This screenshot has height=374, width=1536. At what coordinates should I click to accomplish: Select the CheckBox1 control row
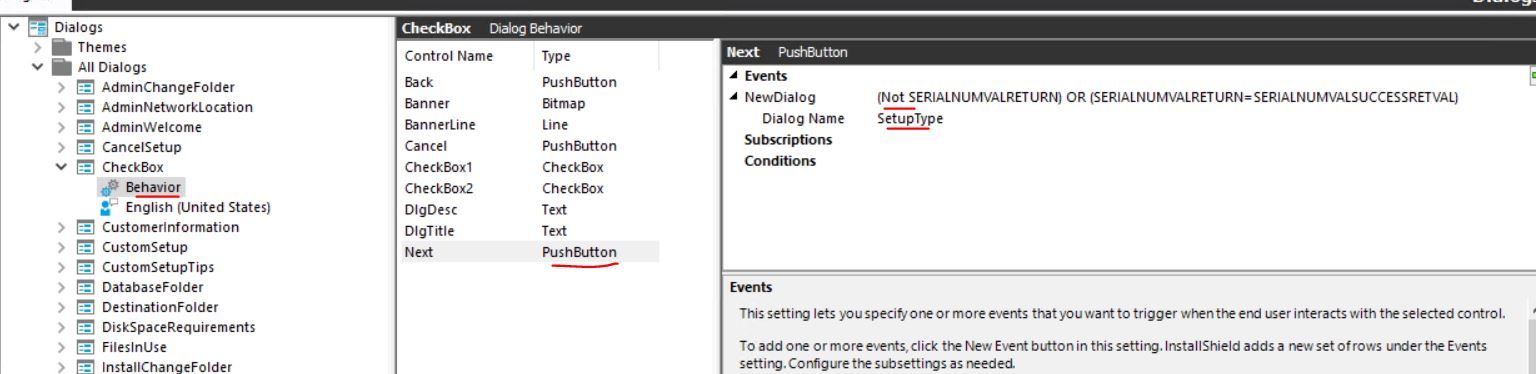coord(529,167)
